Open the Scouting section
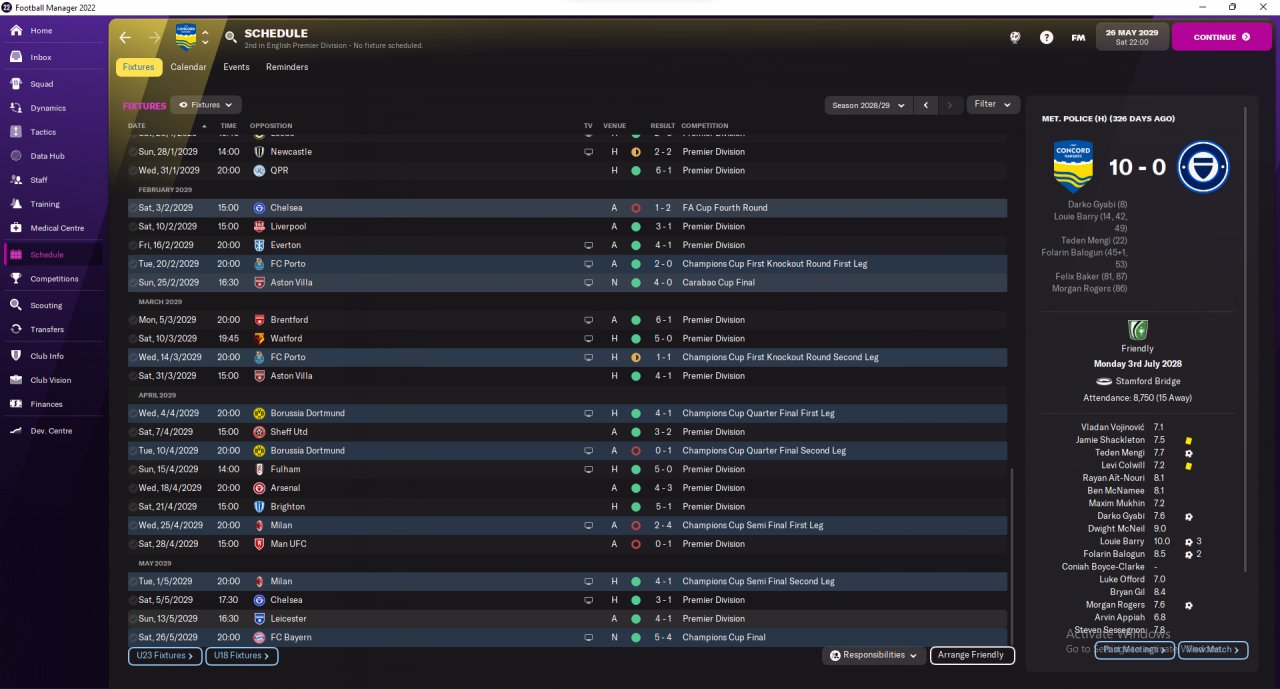The height and width of the screenshot is (689, 1280). pos(54,305)
